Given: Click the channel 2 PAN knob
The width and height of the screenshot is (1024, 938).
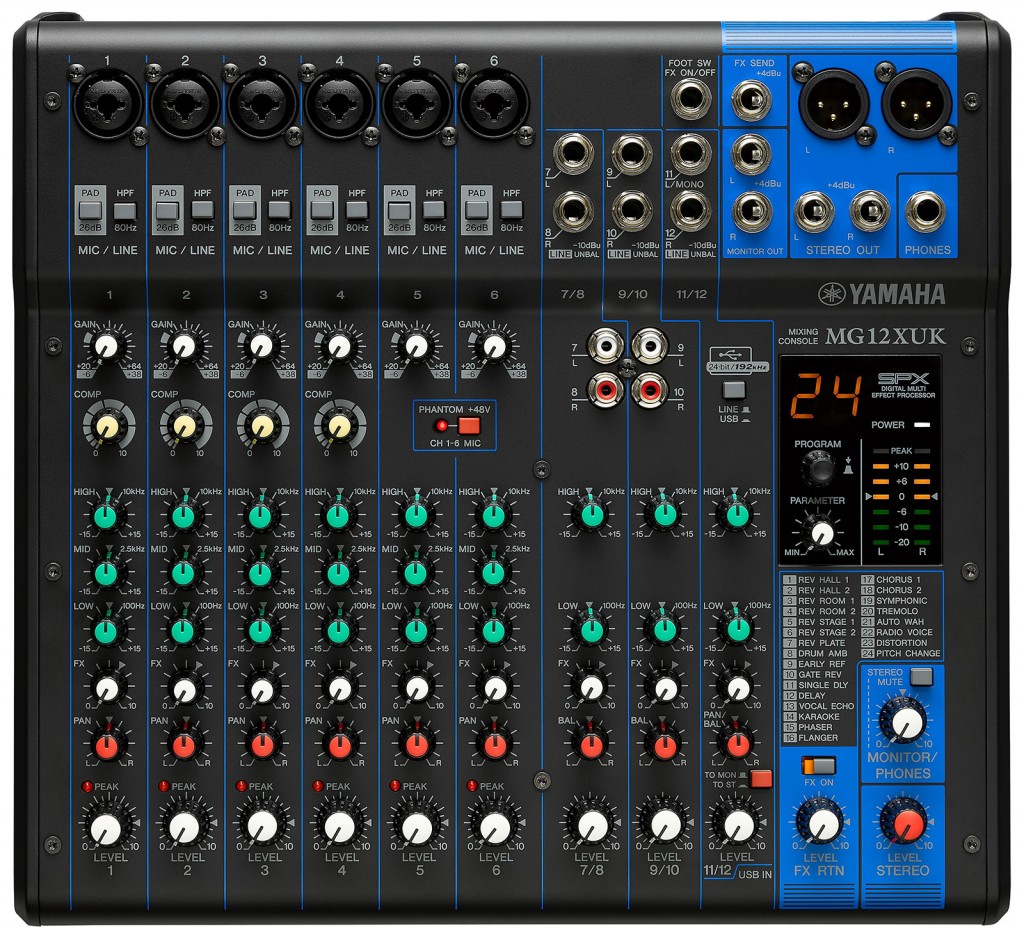Looking at the screenshot, I should [184, 745].
